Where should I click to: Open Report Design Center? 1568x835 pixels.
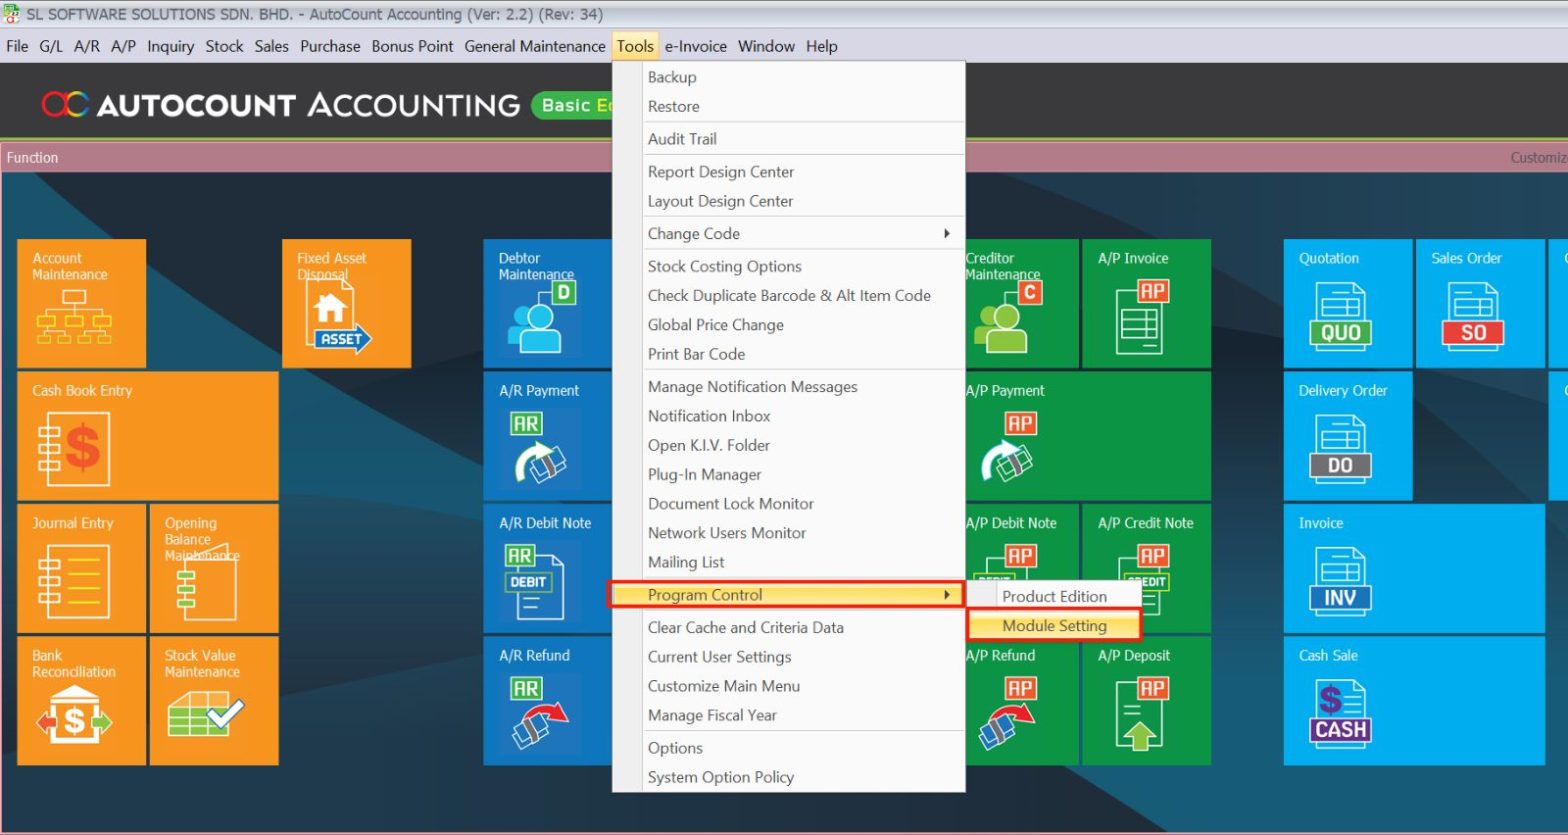point(788,172)
